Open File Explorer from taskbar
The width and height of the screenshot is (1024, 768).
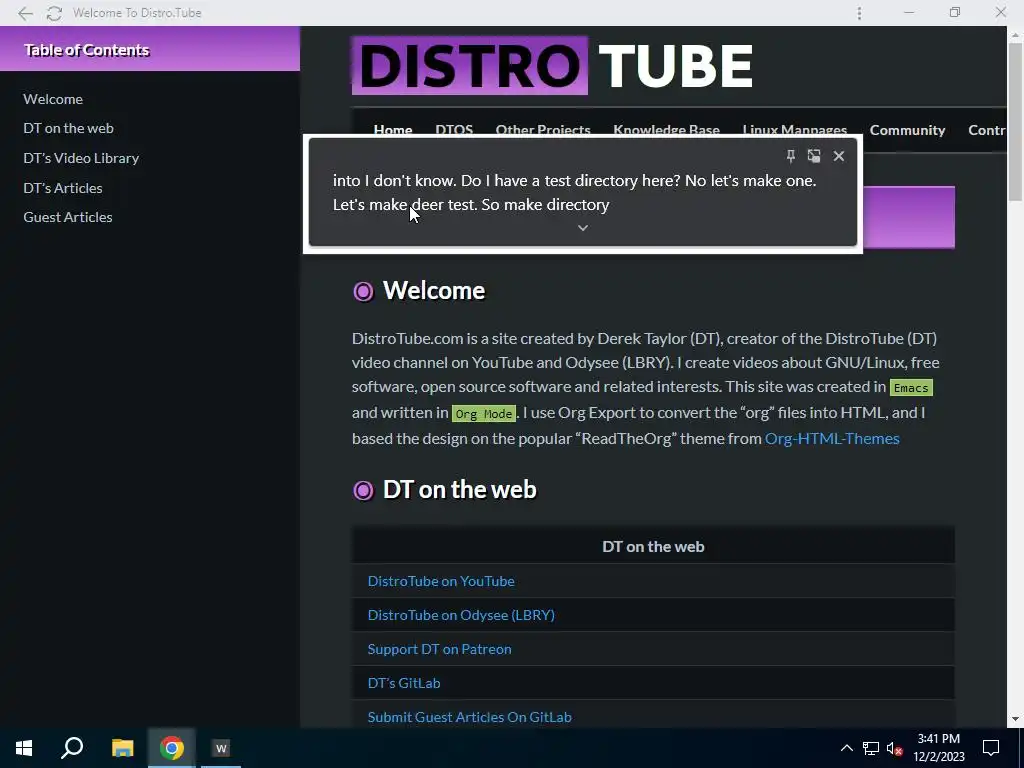pos(122,748)
